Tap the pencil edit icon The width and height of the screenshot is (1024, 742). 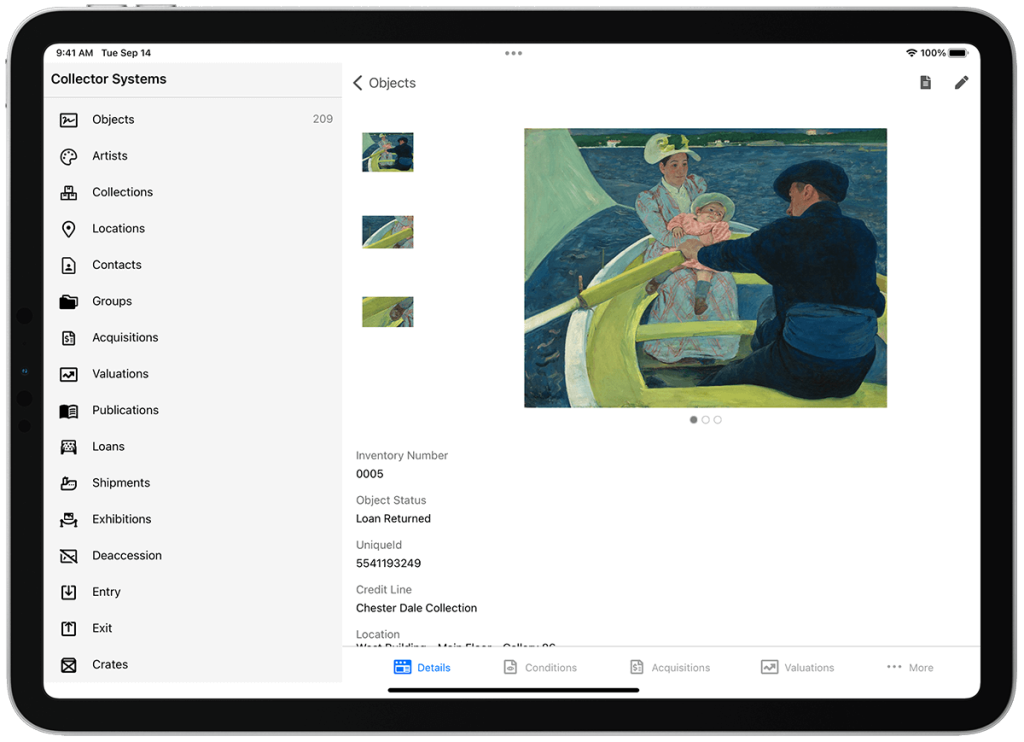point(961,83)
